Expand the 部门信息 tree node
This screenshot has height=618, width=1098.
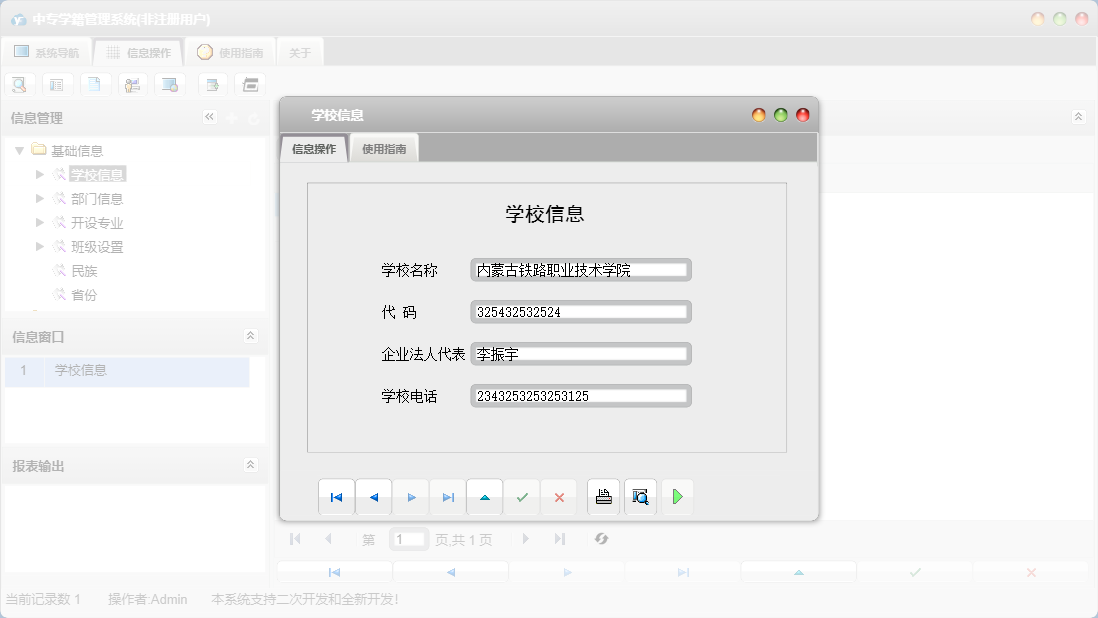coord(39,198)
